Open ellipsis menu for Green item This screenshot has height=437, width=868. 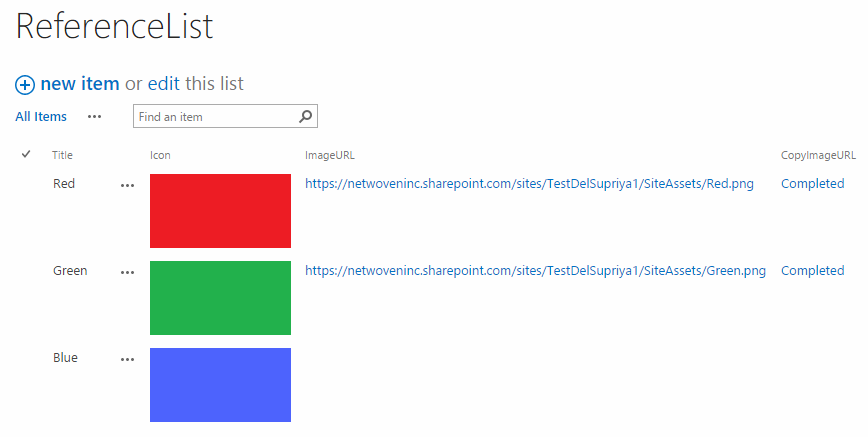127,273
